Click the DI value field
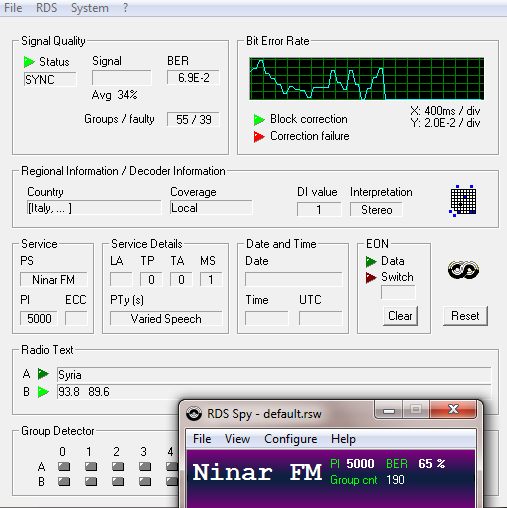The image size is (507, 508). [x=319, y=209]
